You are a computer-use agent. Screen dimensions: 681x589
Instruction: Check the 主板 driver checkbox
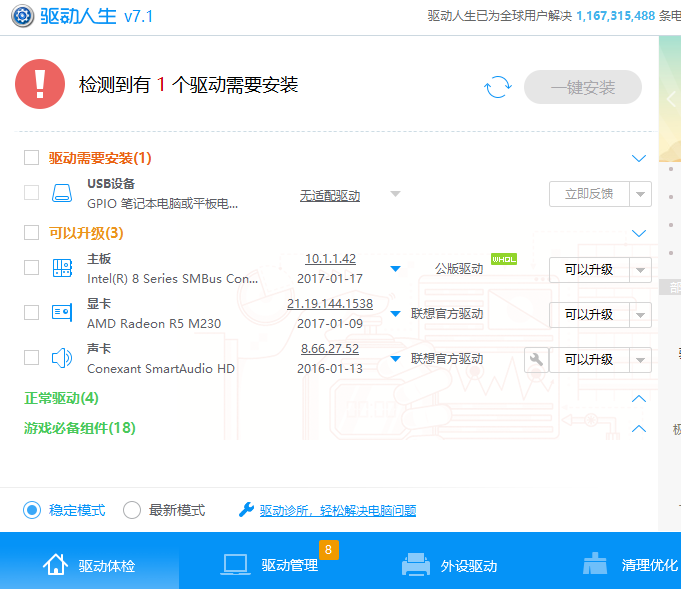pos(31,268)
